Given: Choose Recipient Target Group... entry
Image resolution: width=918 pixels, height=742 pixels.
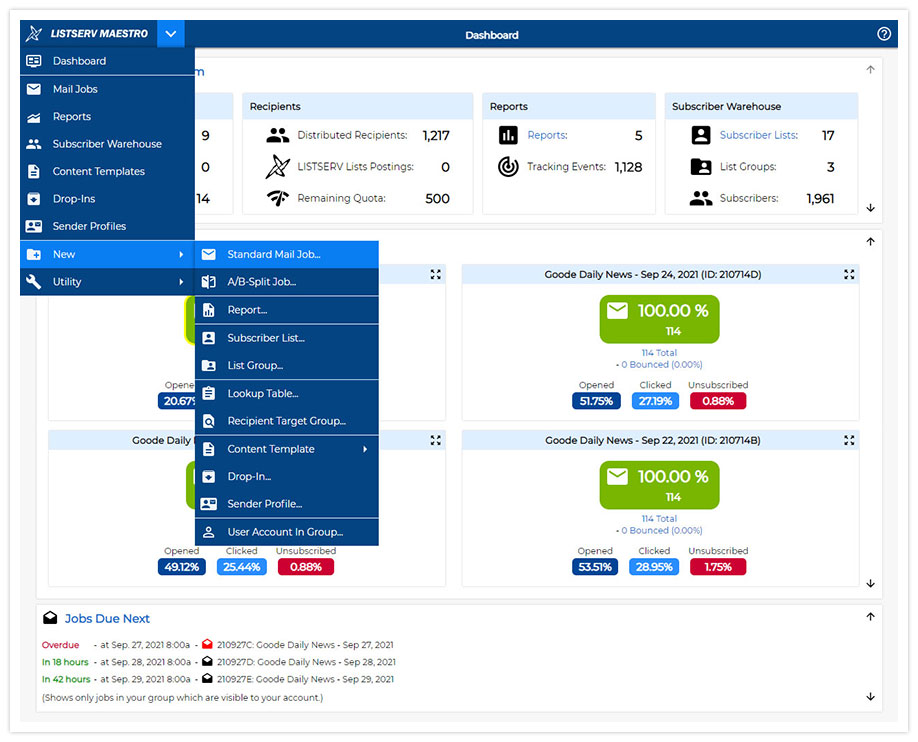Looking at the screenshot, I should coord(286,421).
